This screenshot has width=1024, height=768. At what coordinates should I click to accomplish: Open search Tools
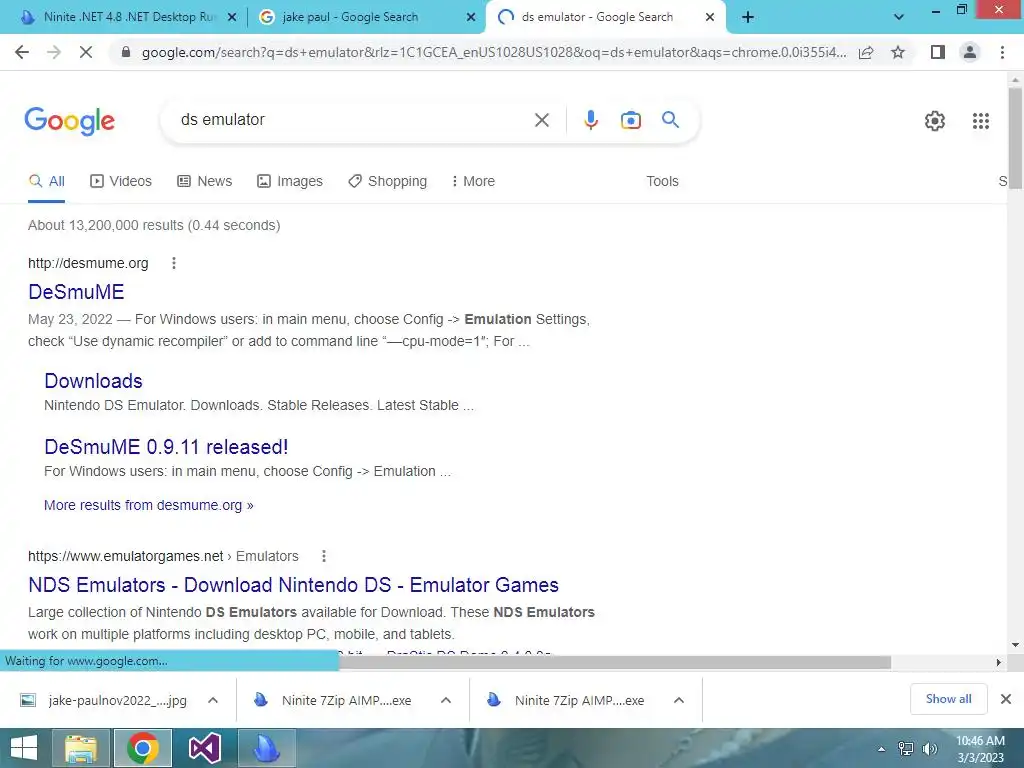click(662, 182)
